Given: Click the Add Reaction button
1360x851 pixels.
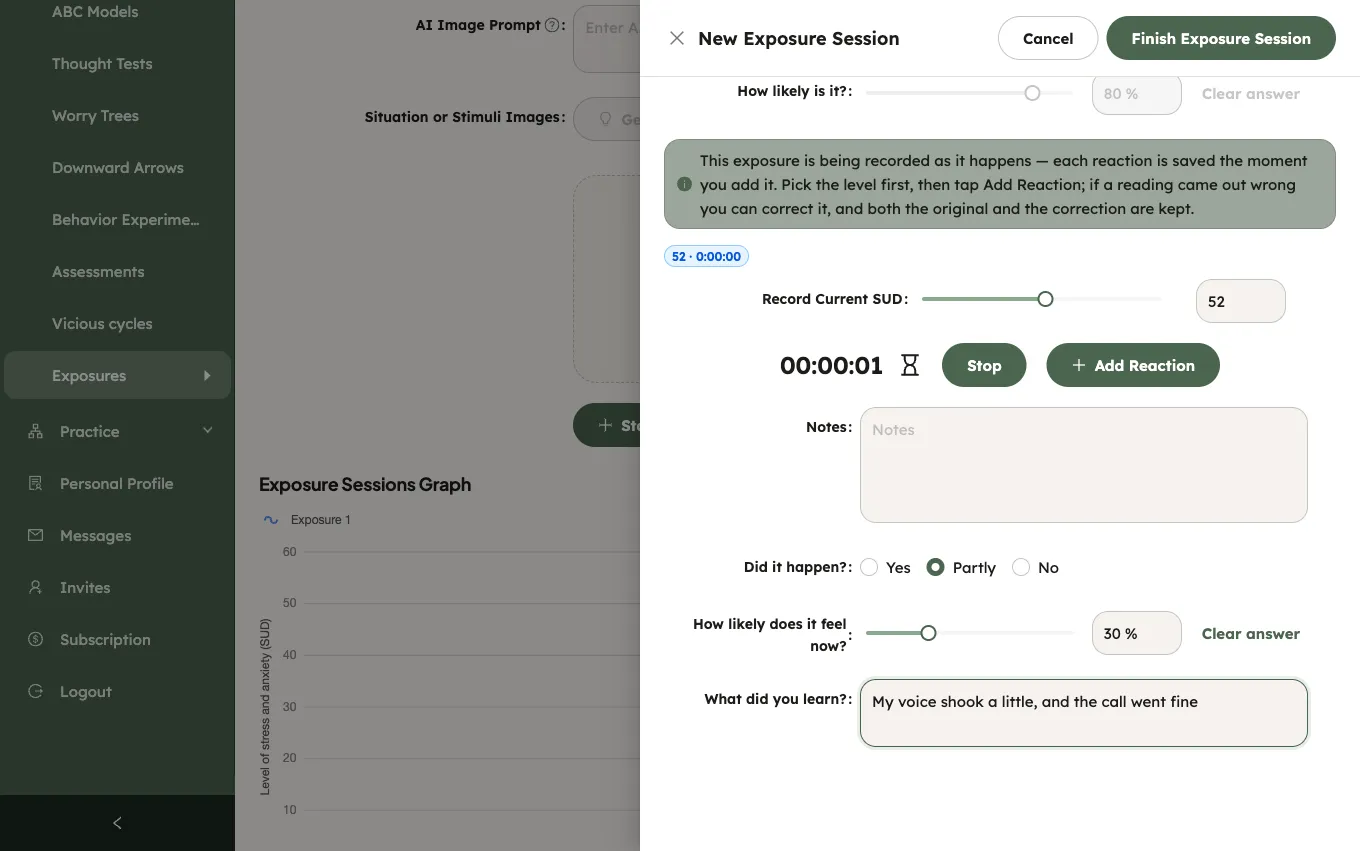Looking at the screenshot, I should (1133, 365).
